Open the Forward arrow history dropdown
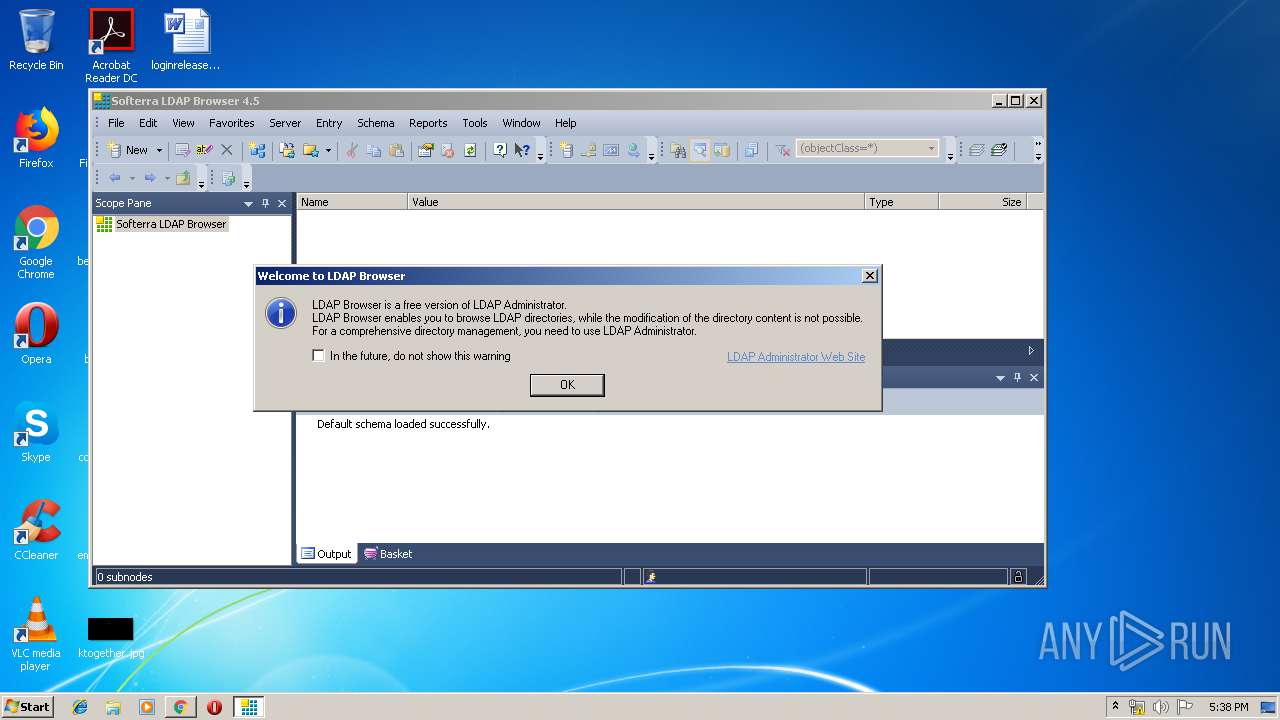This screenshot has height=720, width=1280. [x=167, y=178]
